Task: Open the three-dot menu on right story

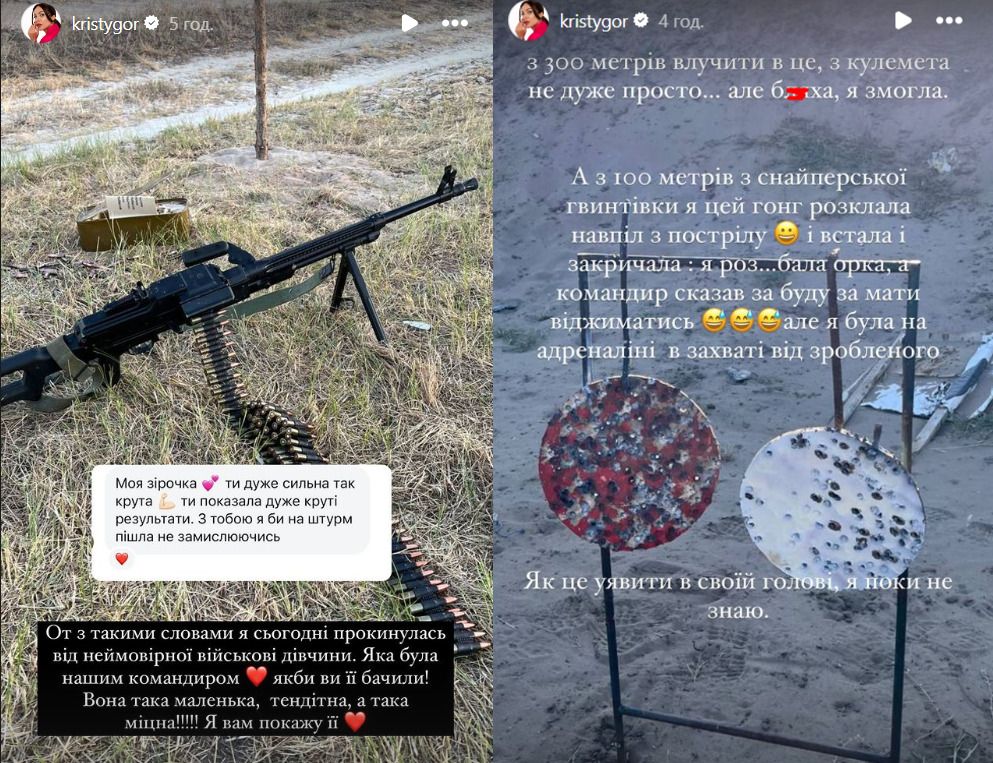Action: [x=949, y=21]
